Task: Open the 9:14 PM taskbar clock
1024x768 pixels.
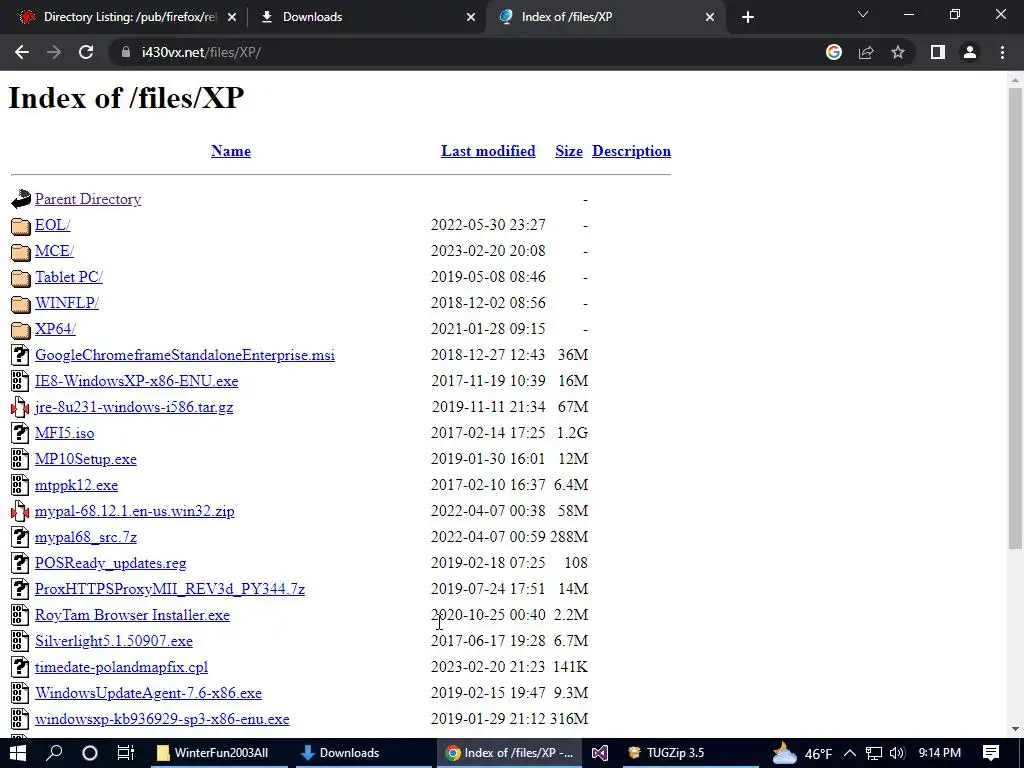Action: point(940,753)
